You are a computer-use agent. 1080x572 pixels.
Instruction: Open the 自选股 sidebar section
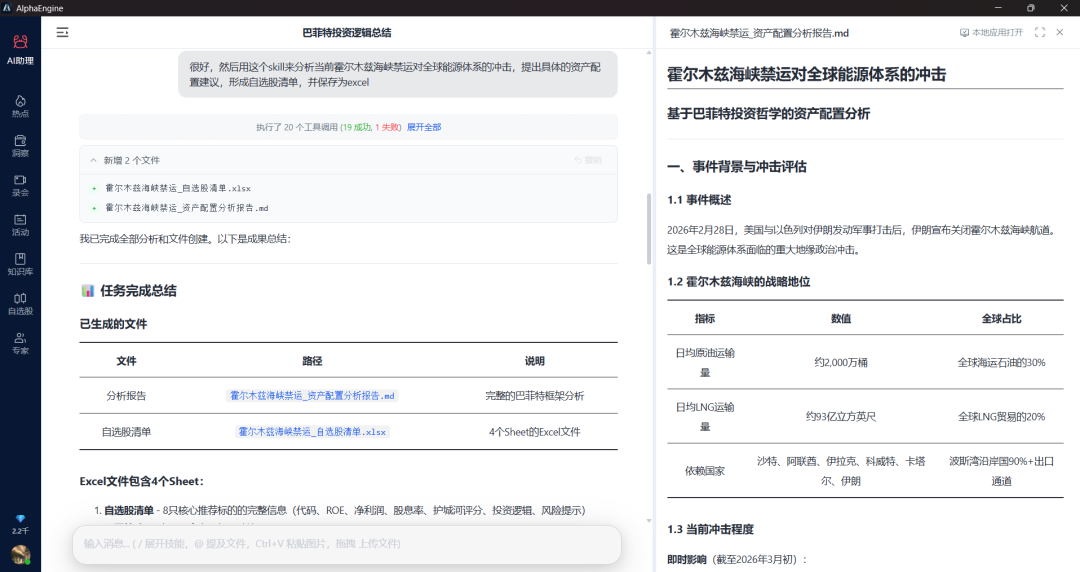[20, 303]
